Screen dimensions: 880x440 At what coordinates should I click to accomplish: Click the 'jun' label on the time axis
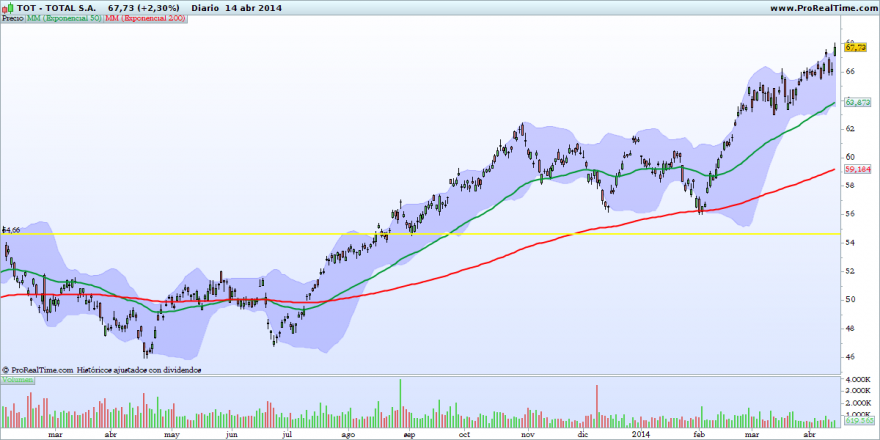click(231, 434)
